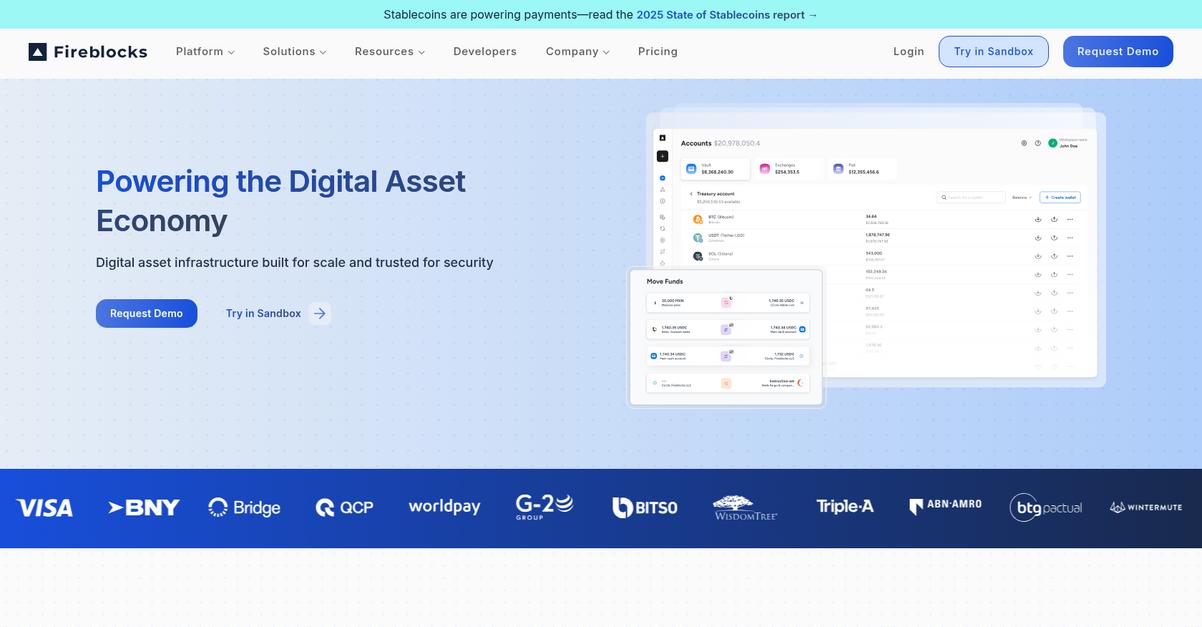The width and height of the screenshot is (1202, 627).
Task: Expand the Solutions menu
Action: pyautogui.click(x=294, y=51)
